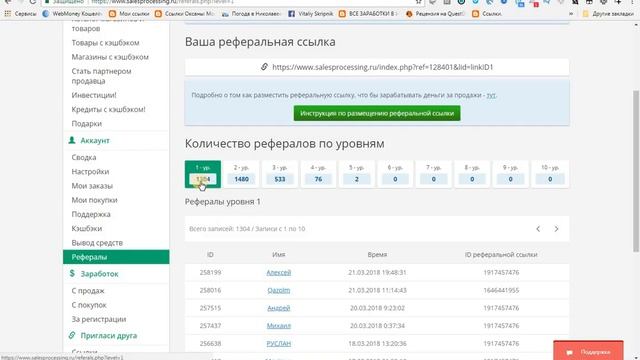Select the 8-ур. level tab

point(472,174)
